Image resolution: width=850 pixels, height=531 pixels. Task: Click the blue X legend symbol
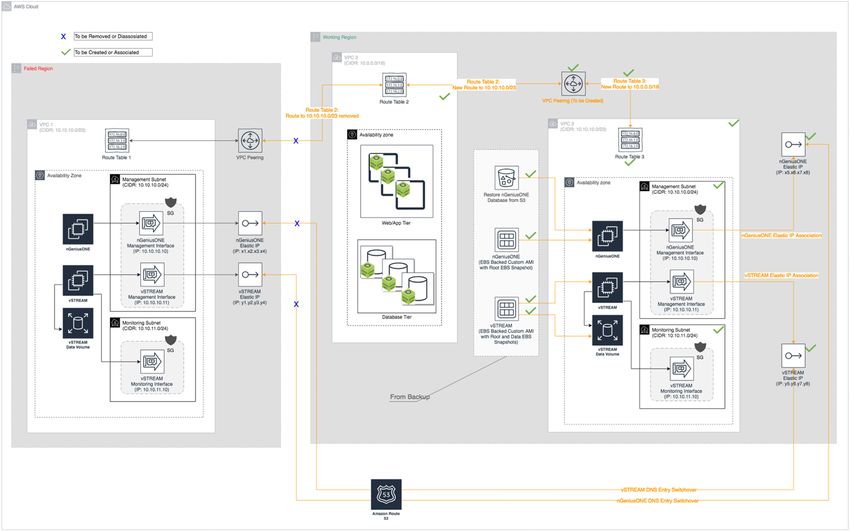pyautogui.click(x=63, y=37)
